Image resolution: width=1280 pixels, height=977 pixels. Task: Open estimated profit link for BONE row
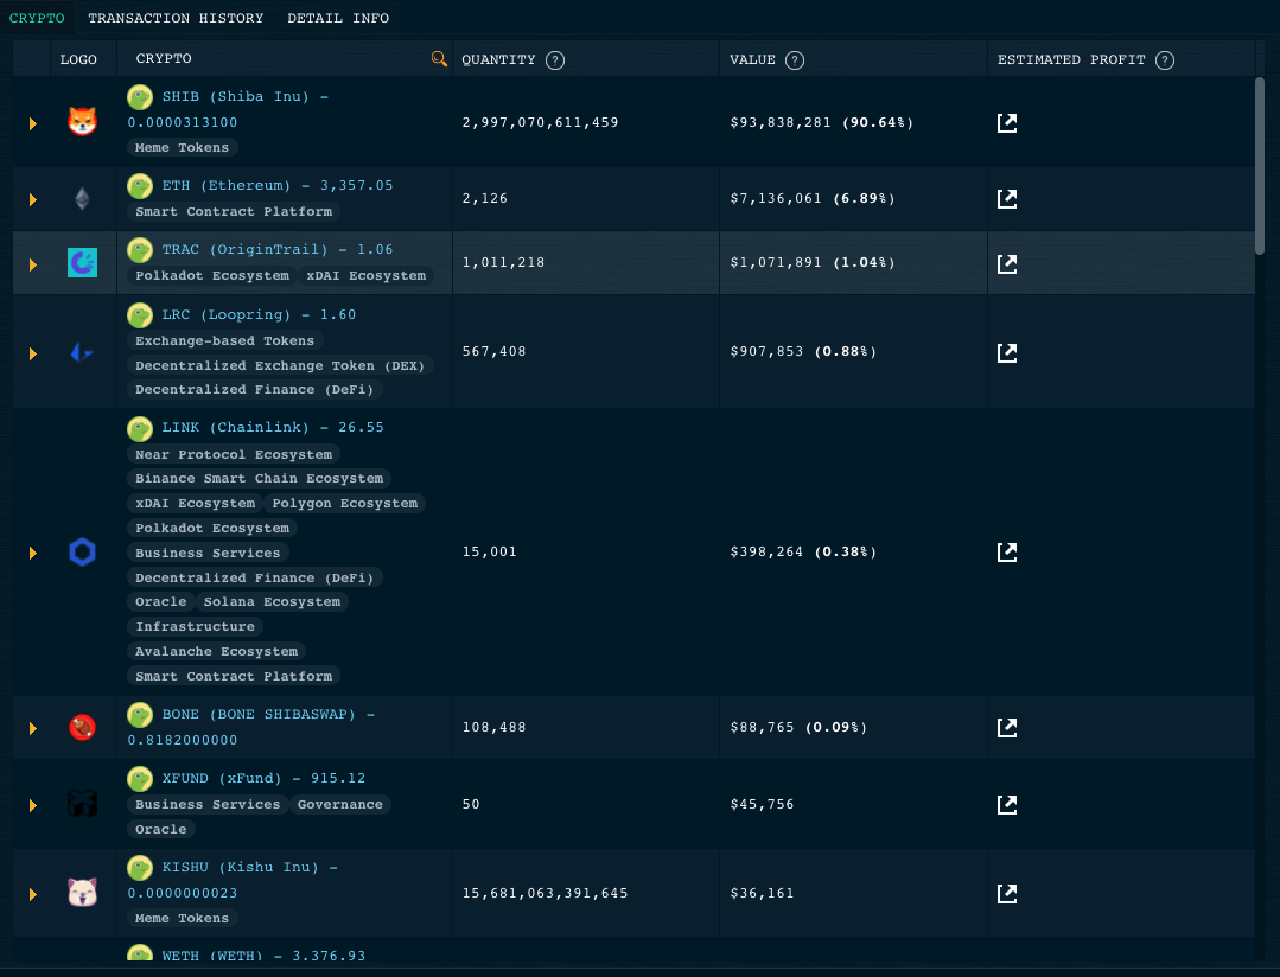(1007, 728)
